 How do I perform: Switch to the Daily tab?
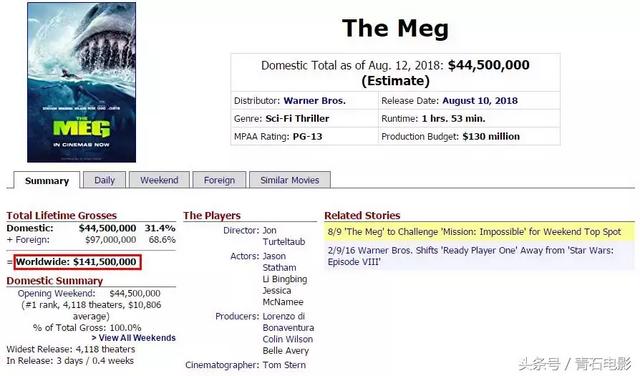104,180
